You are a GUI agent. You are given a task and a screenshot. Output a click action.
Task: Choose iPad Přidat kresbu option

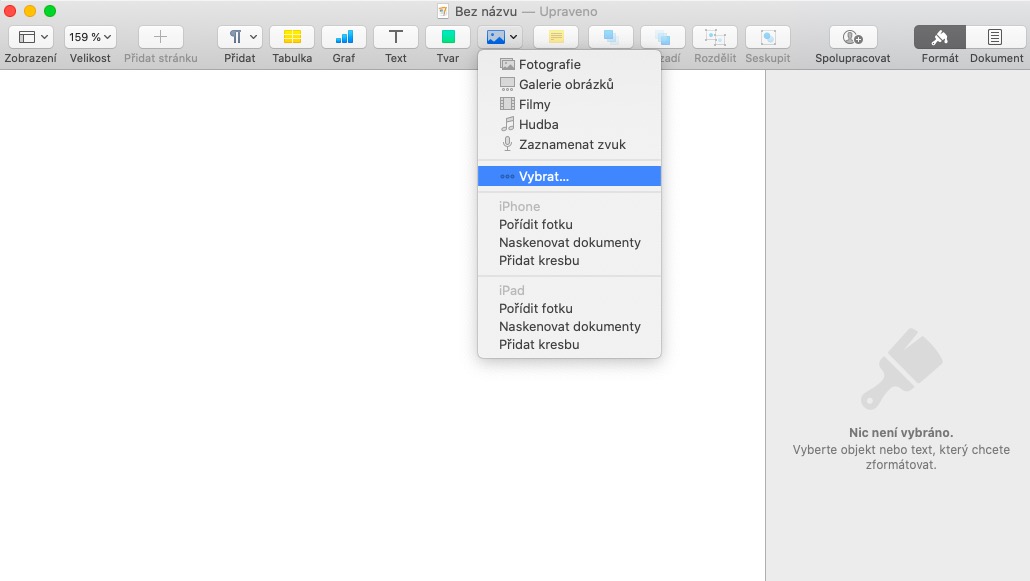[x=570, y=344]
